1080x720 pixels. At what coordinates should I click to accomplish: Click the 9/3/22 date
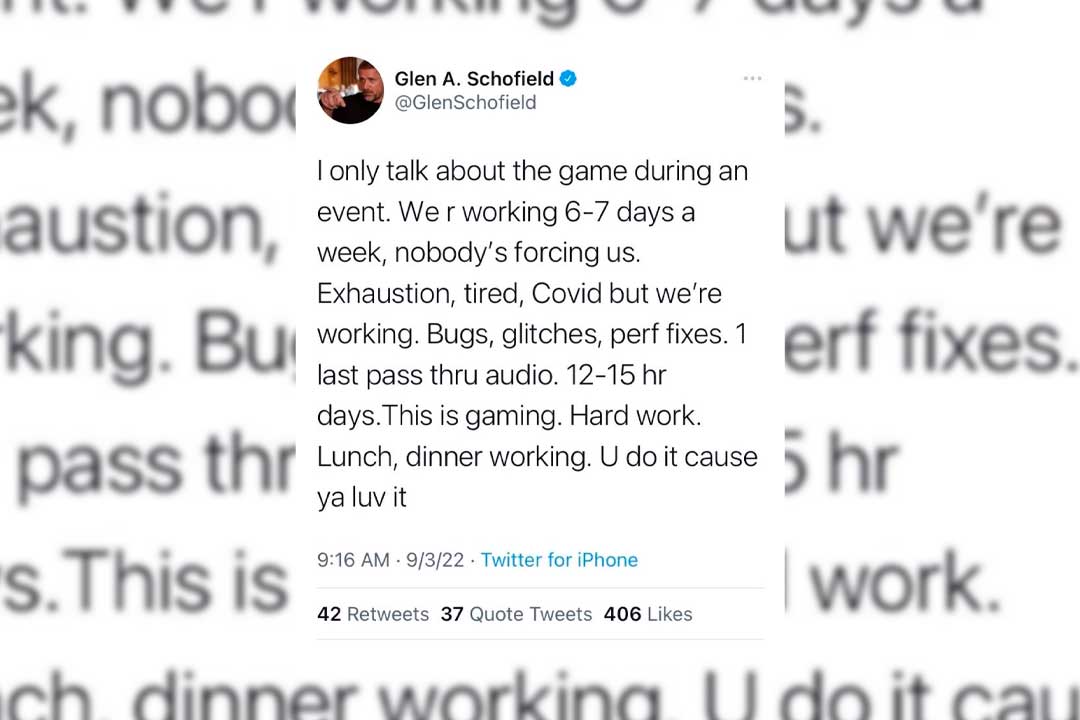pyautogui.click(x=435, y=560)
